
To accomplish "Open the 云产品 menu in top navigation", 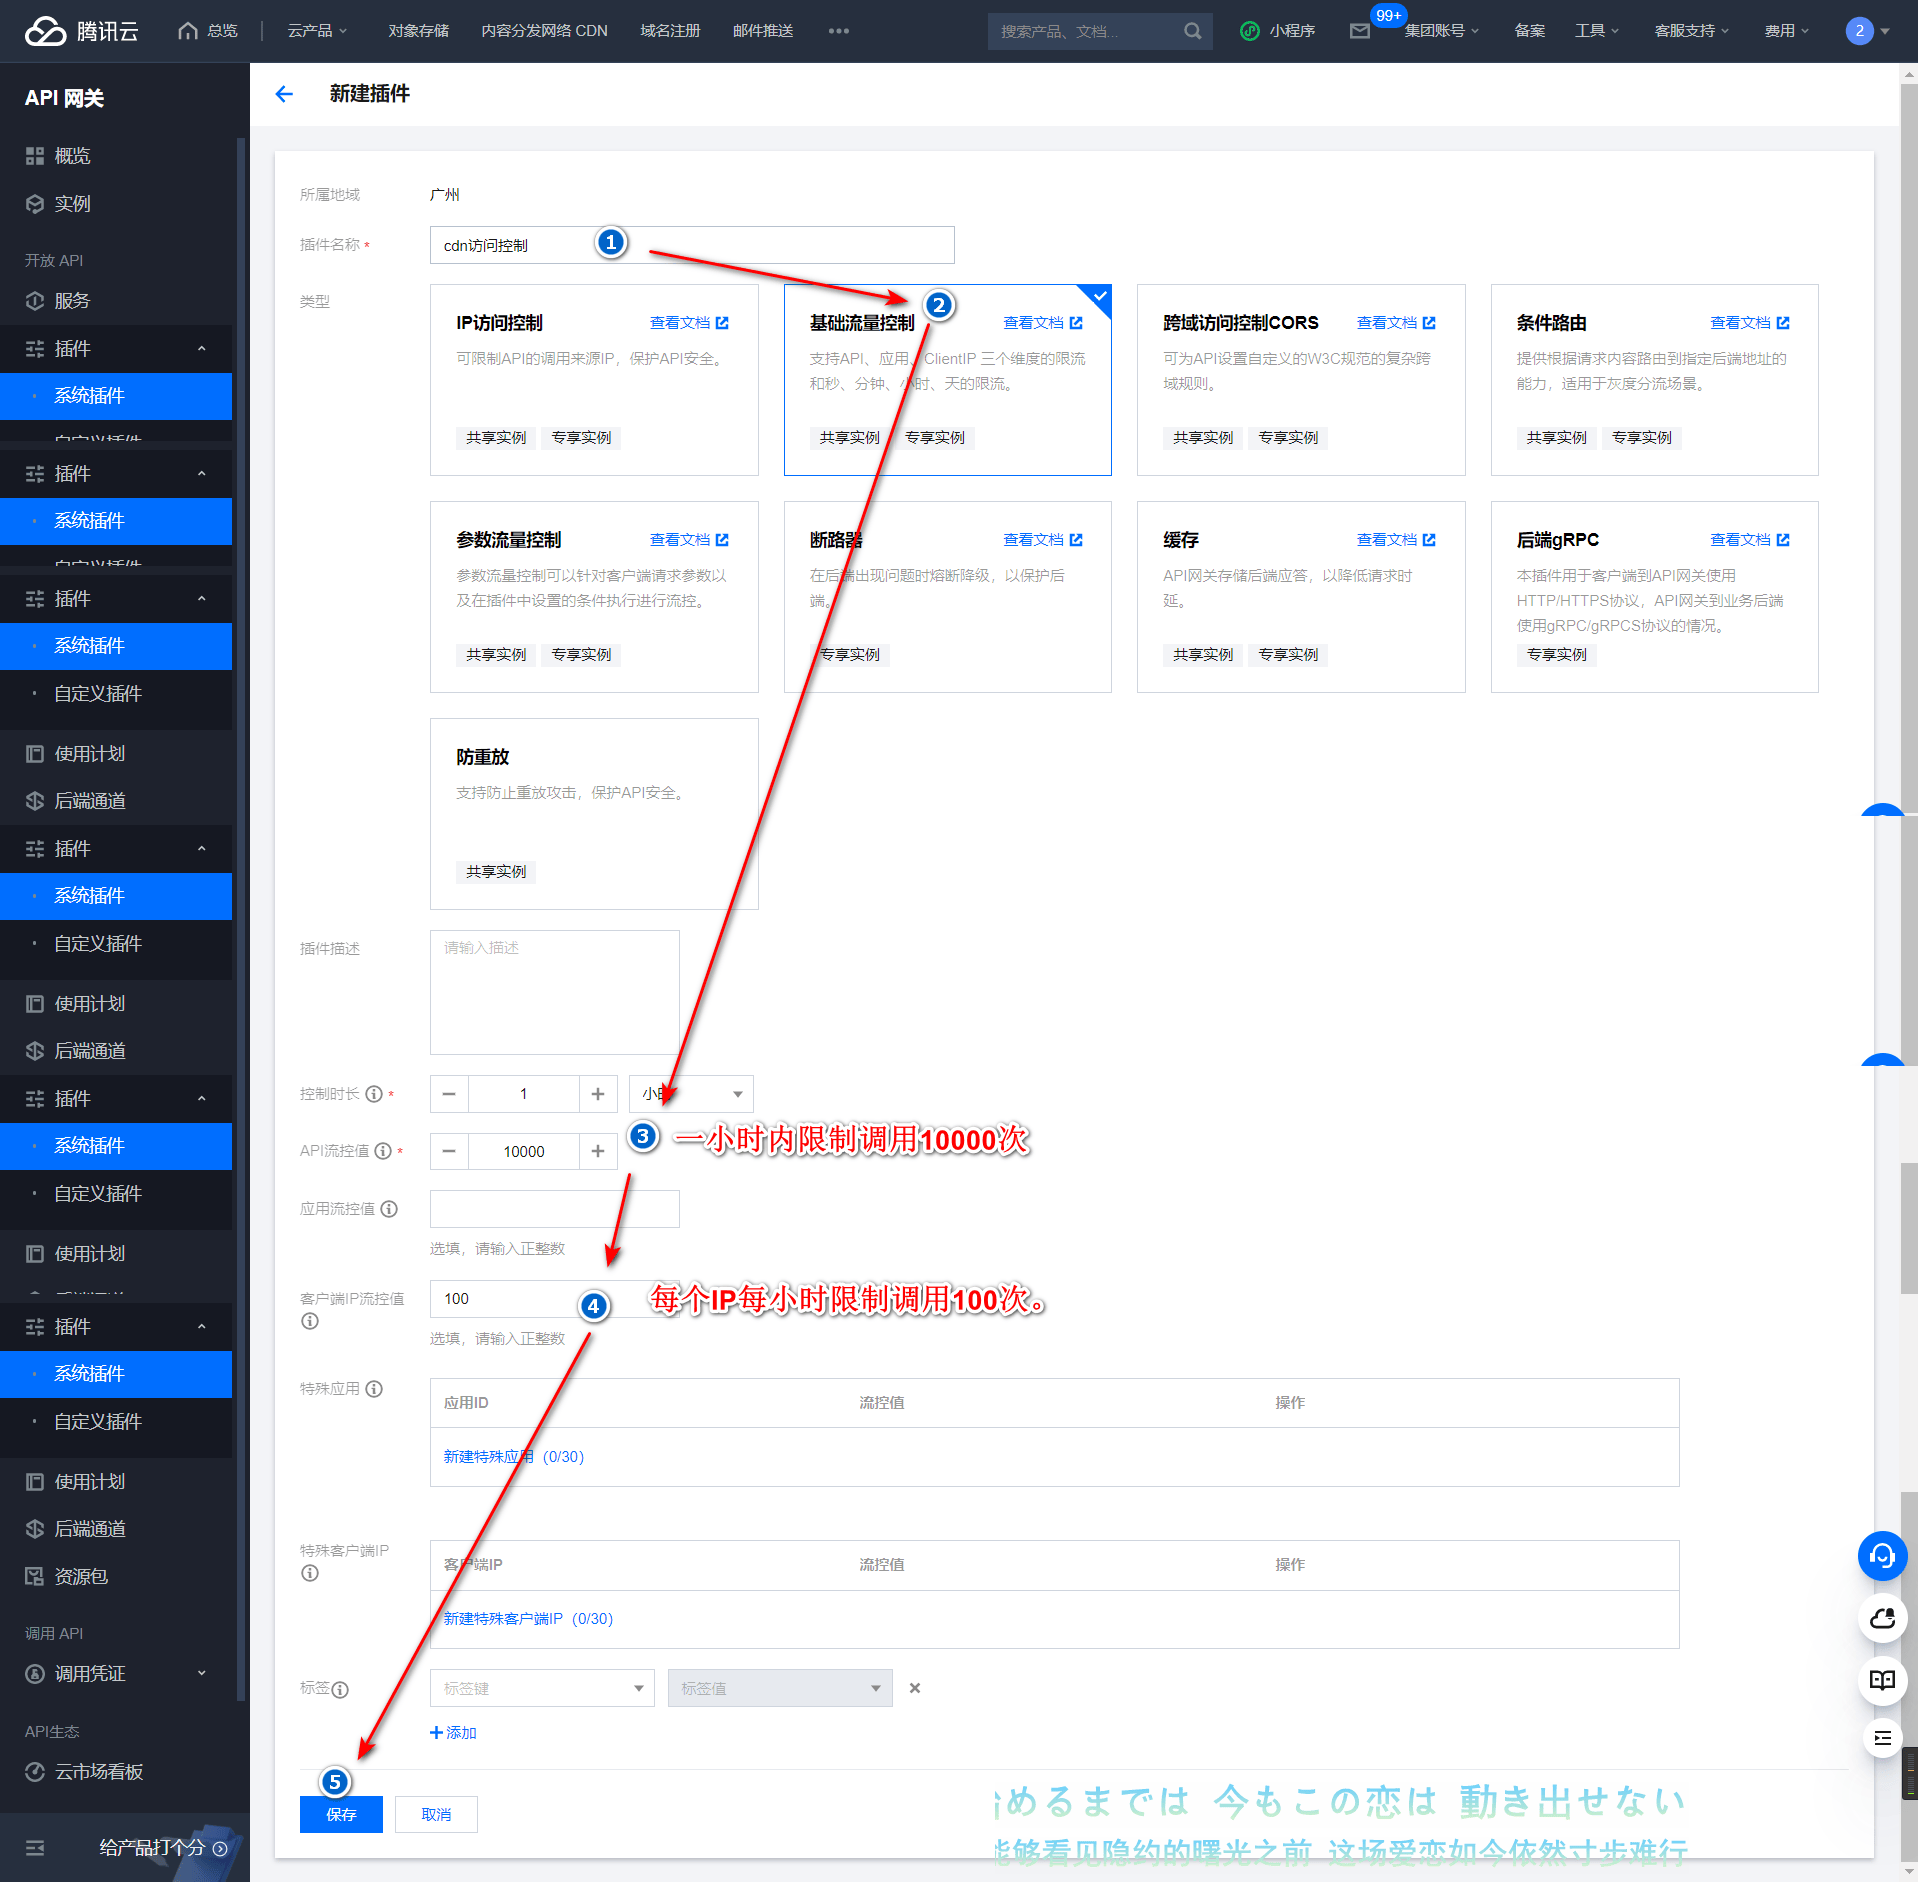I will pyautogui.click(x=317, y=31).
